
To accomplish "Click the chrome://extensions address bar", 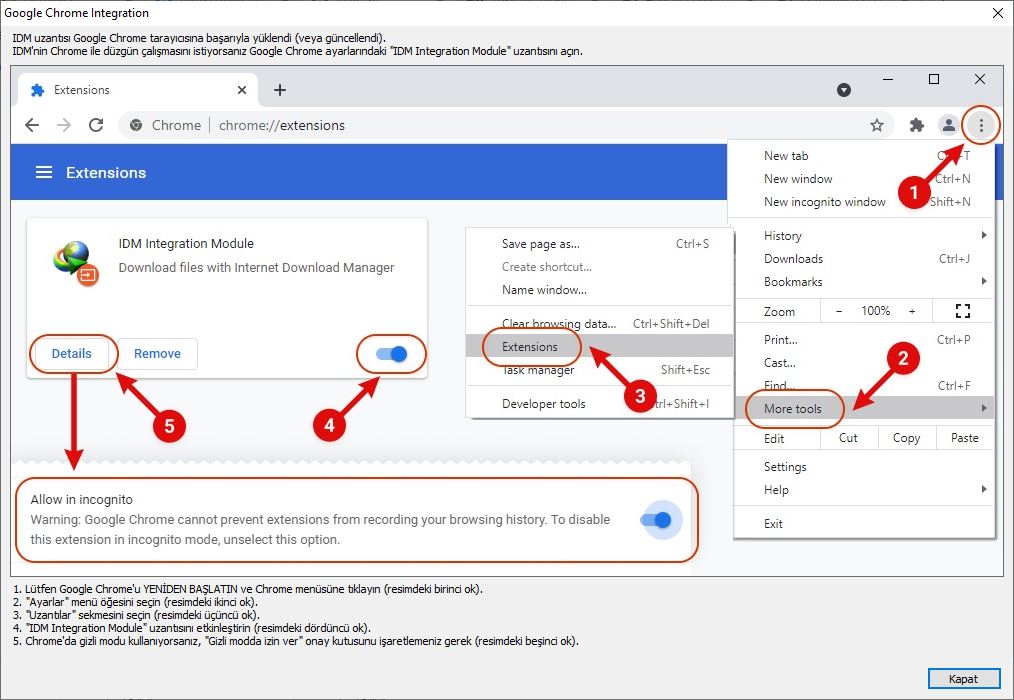I will tap(504, 126).
